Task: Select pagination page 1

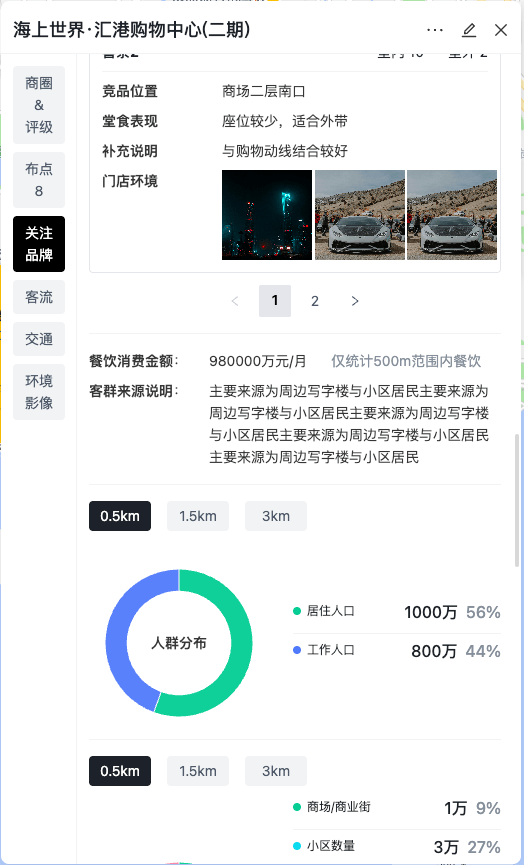Action: click(x=275, y=301)
